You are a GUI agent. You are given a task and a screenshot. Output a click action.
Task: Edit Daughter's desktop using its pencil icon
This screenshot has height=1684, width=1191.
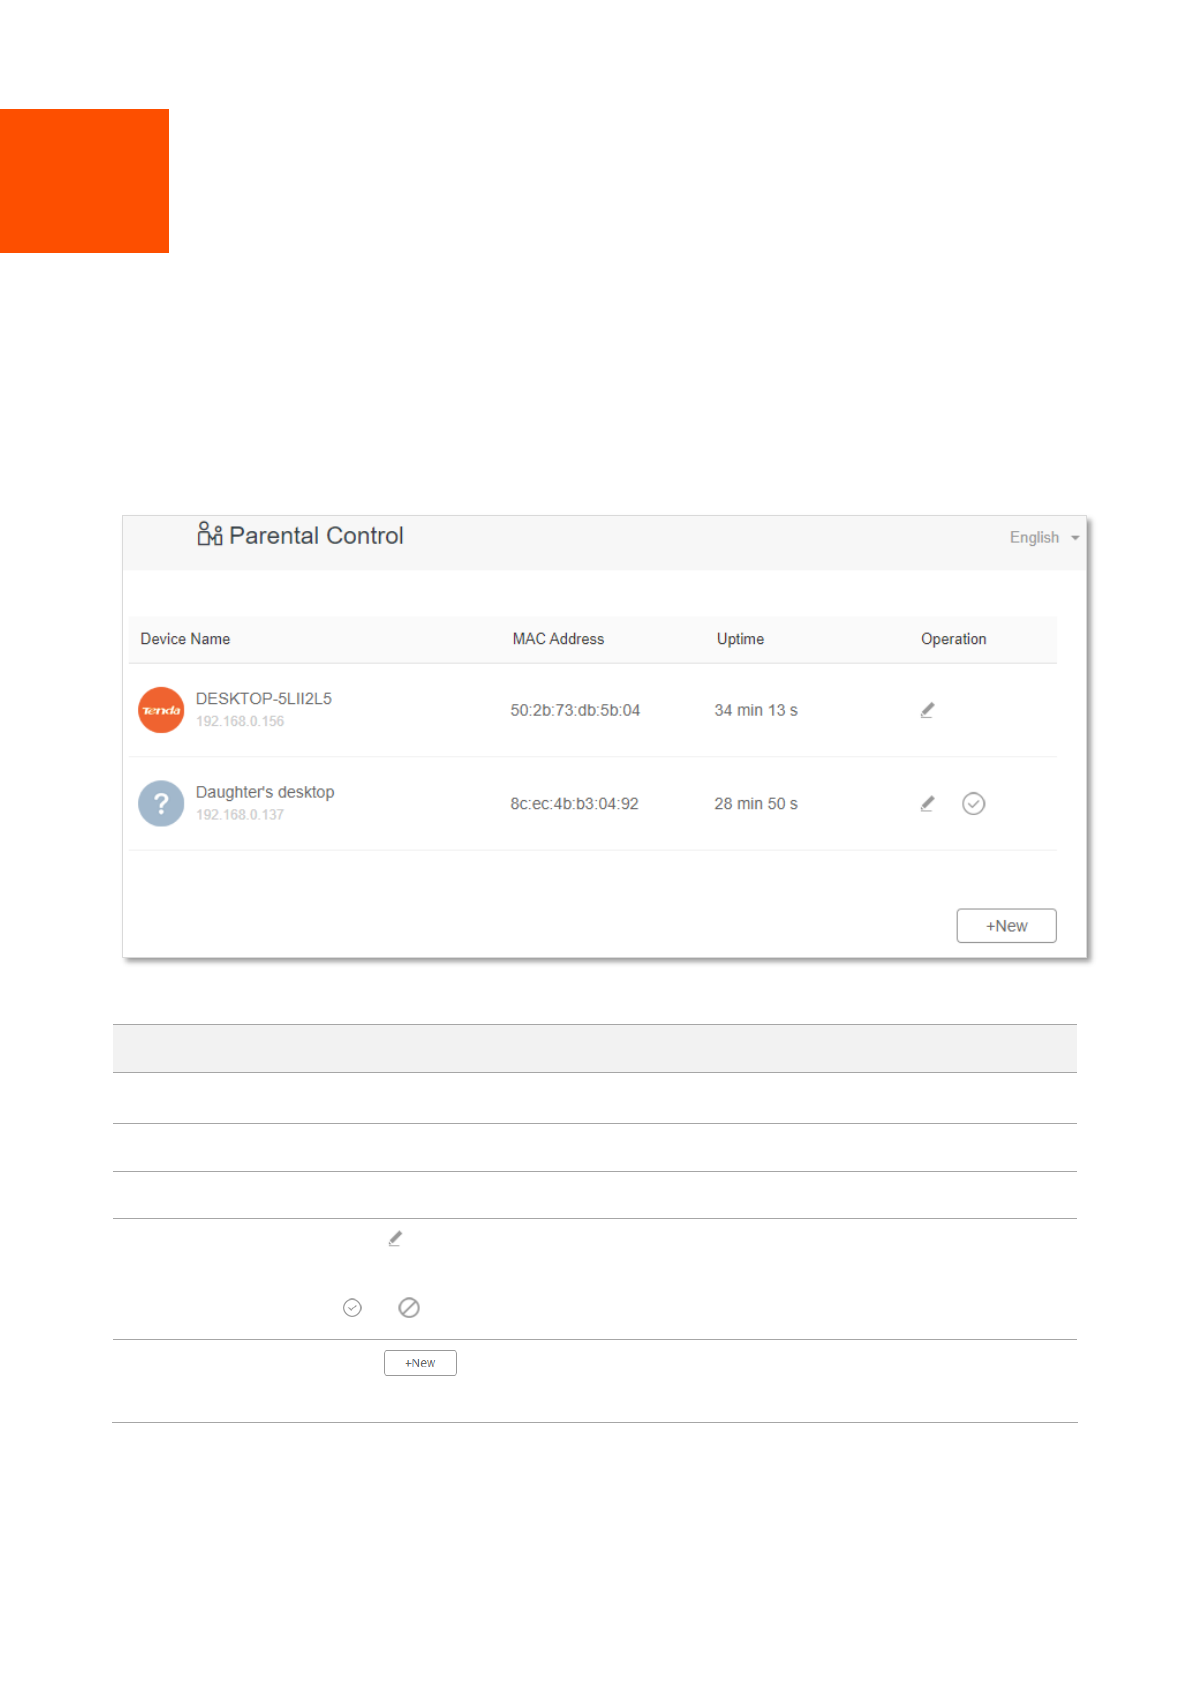click(927, 804)
